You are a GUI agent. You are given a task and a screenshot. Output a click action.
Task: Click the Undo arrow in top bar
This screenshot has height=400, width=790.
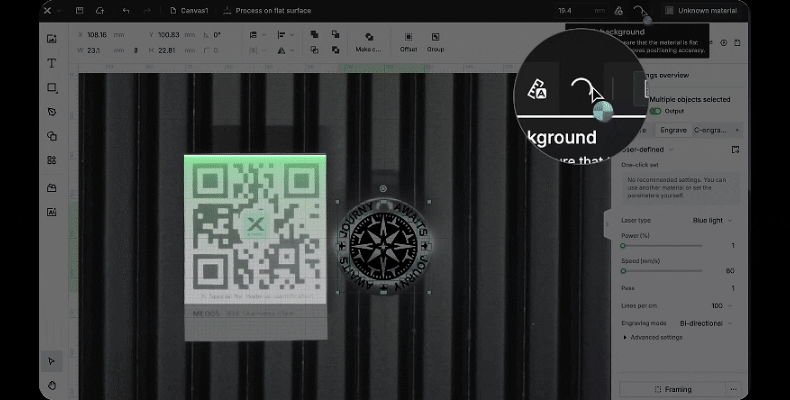(x=125, y=11)
